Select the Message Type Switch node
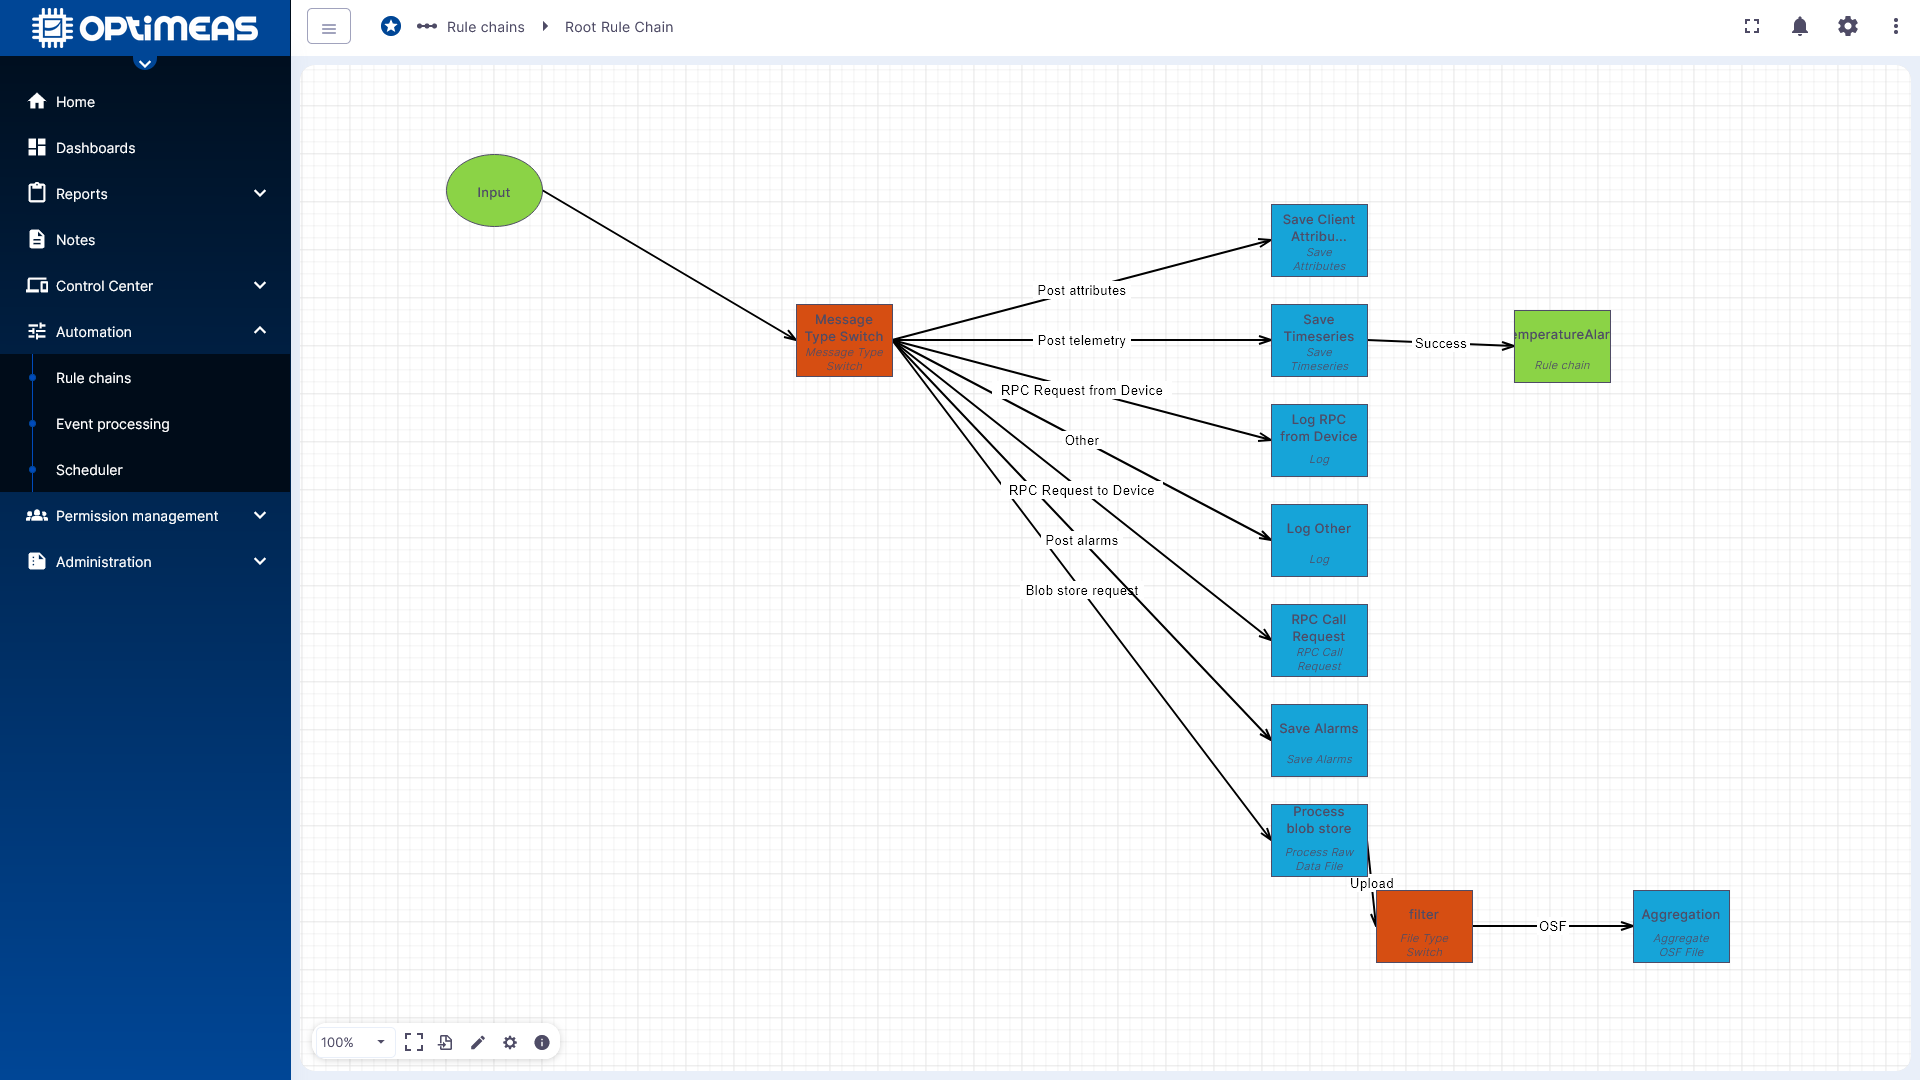This screenshot has height=1080, width=1920. [x=844, y=340]
